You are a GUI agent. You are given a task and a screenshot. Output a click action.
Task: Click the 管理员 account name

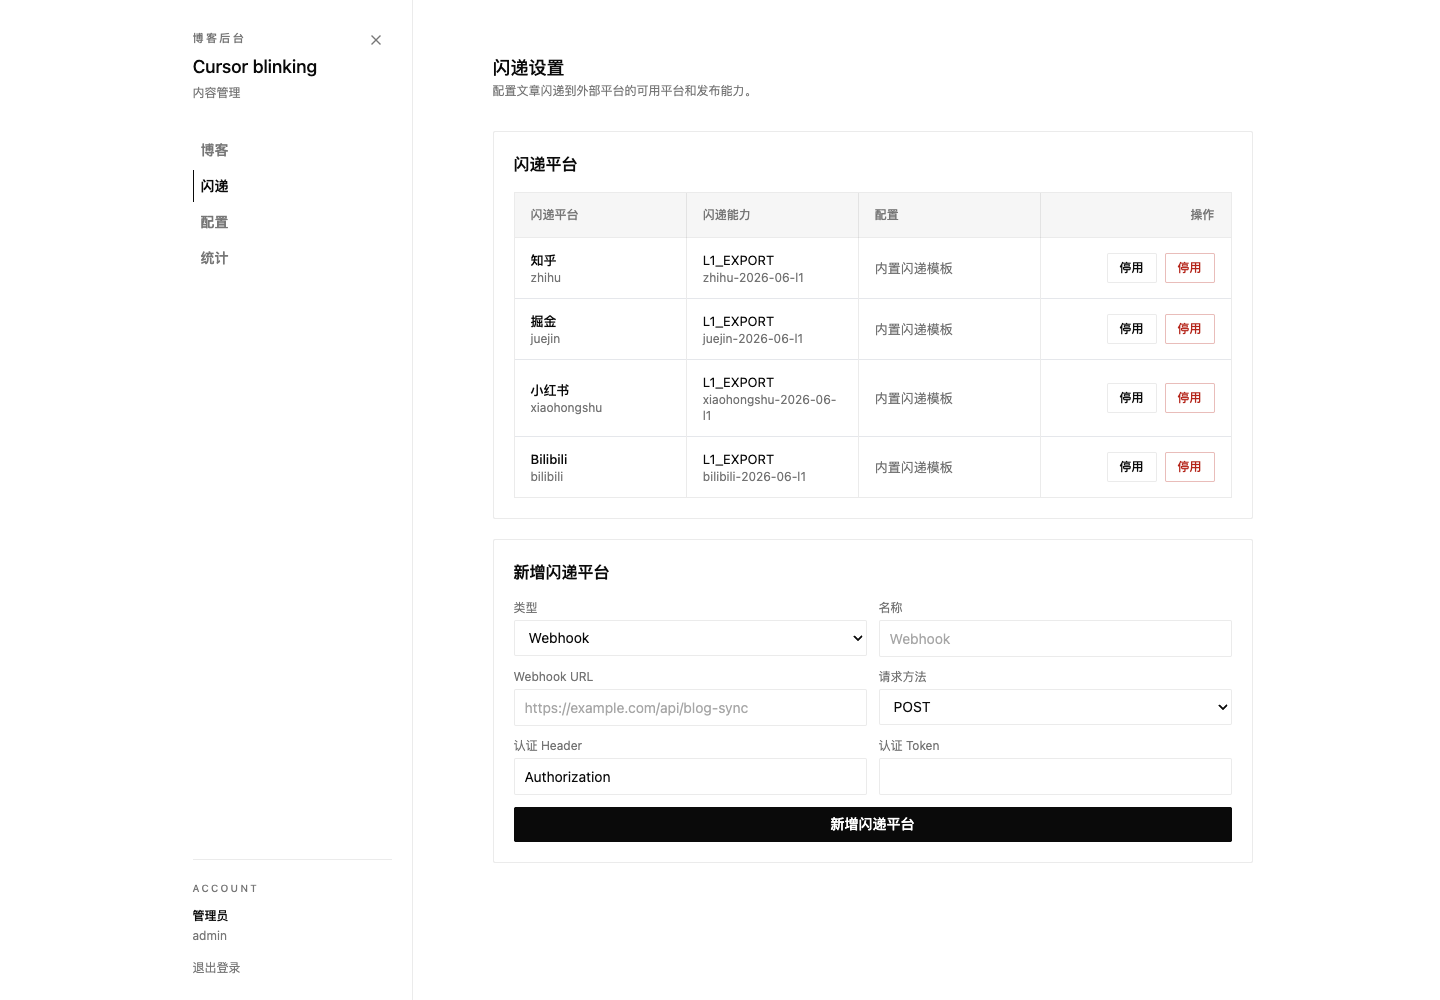(x=210, y=916)
